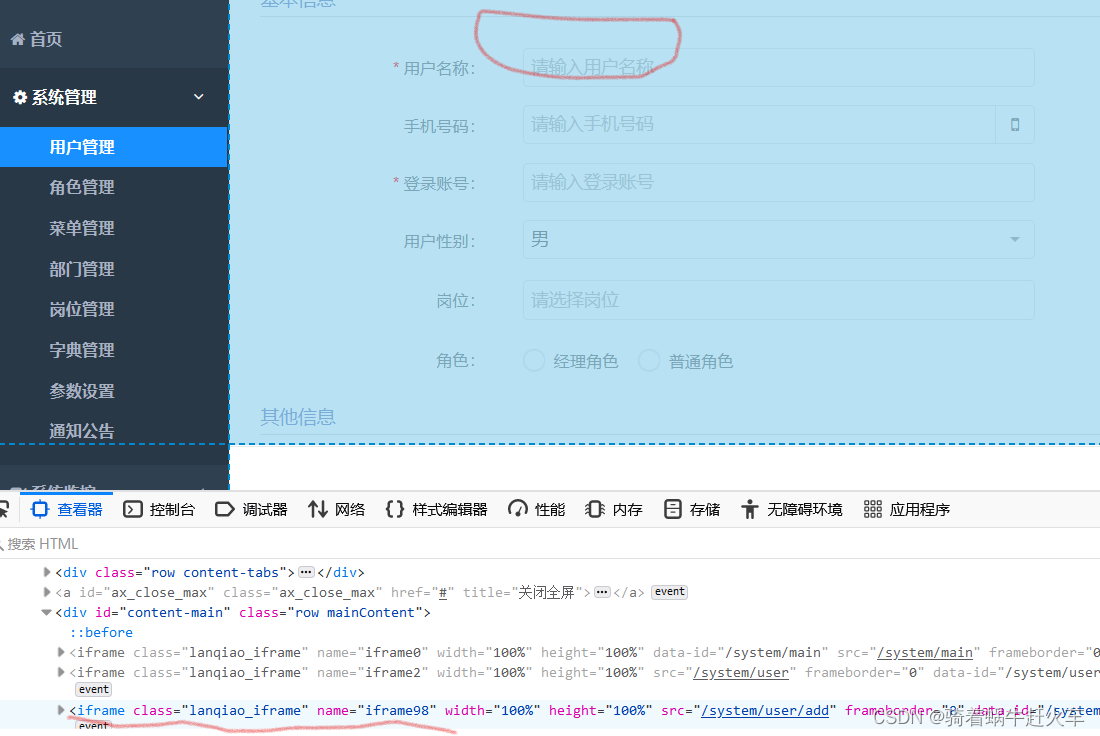The height and width of the screenshot is (736, 1100).
Task: Select the 经理角色 radio button
Action: coord(533,360)
